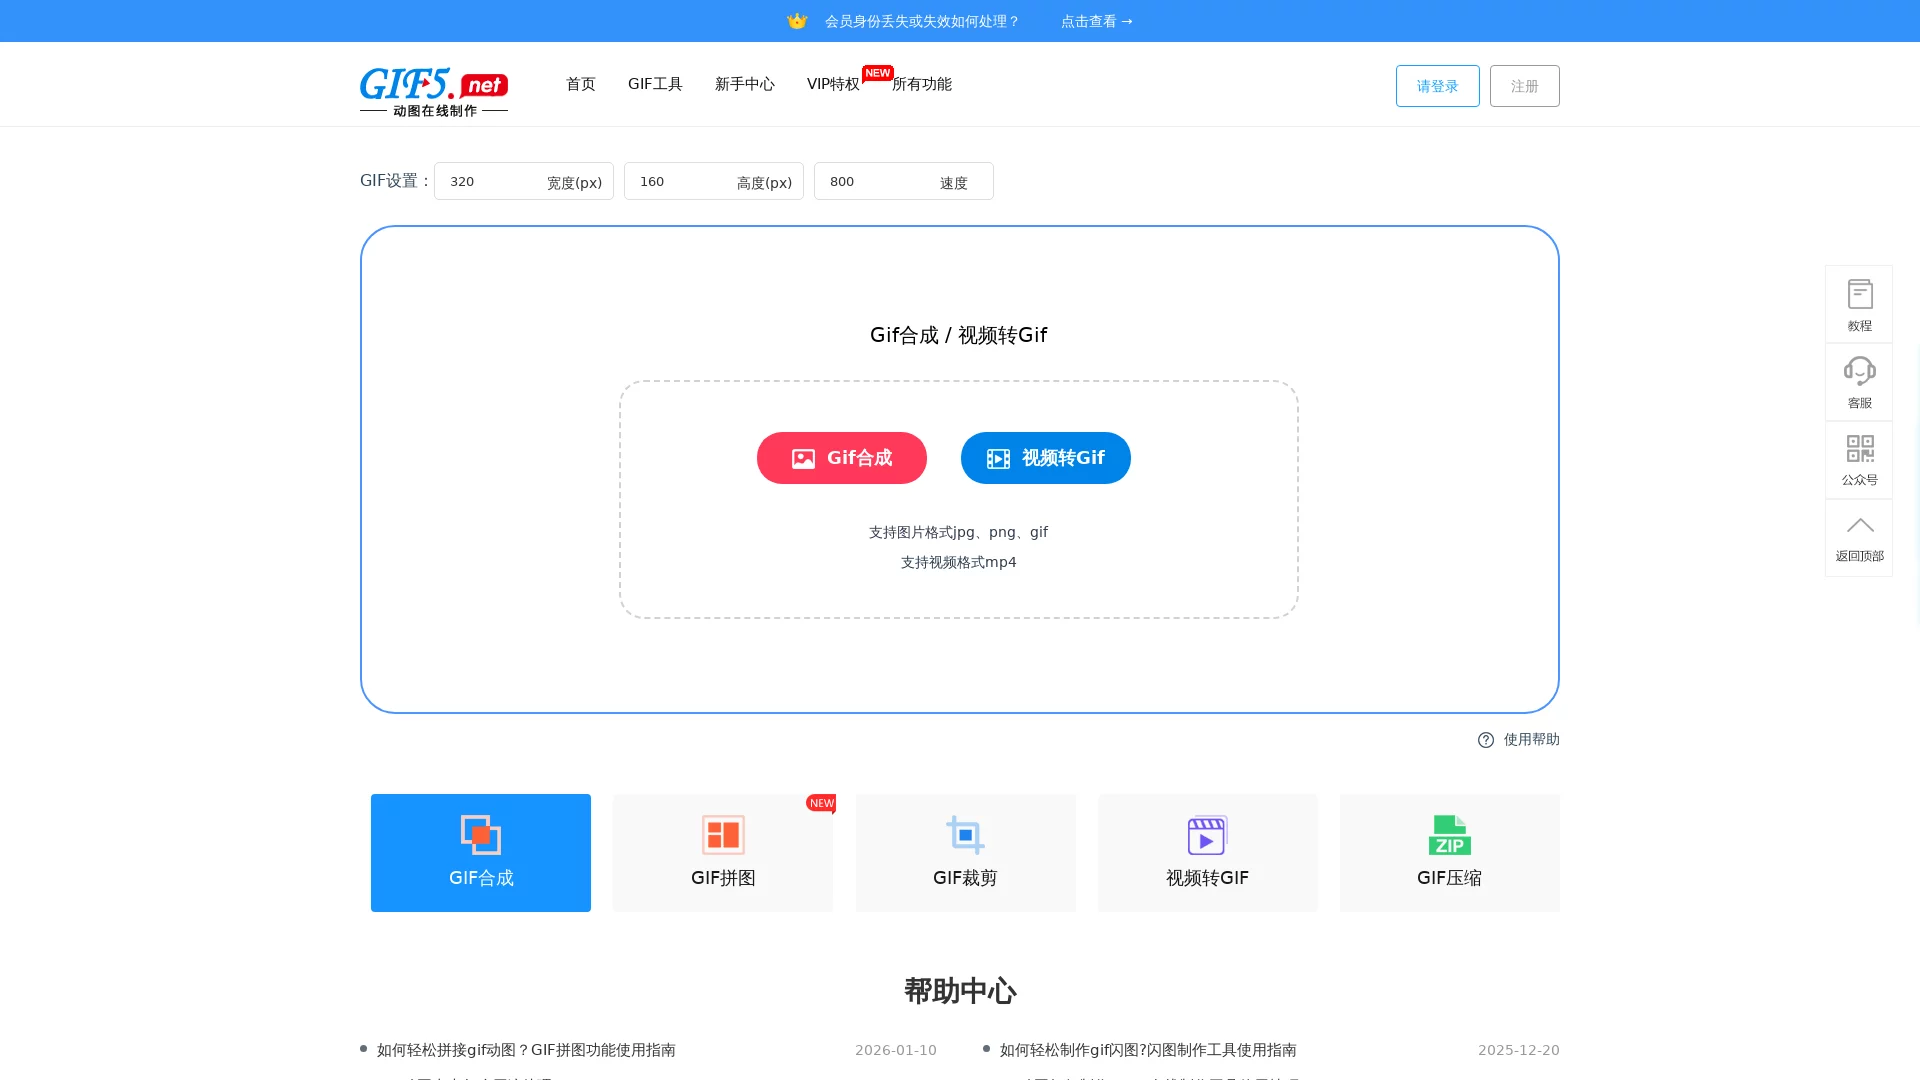Click the 返回顶部 back-to-top arrow

coord(1859,537)
